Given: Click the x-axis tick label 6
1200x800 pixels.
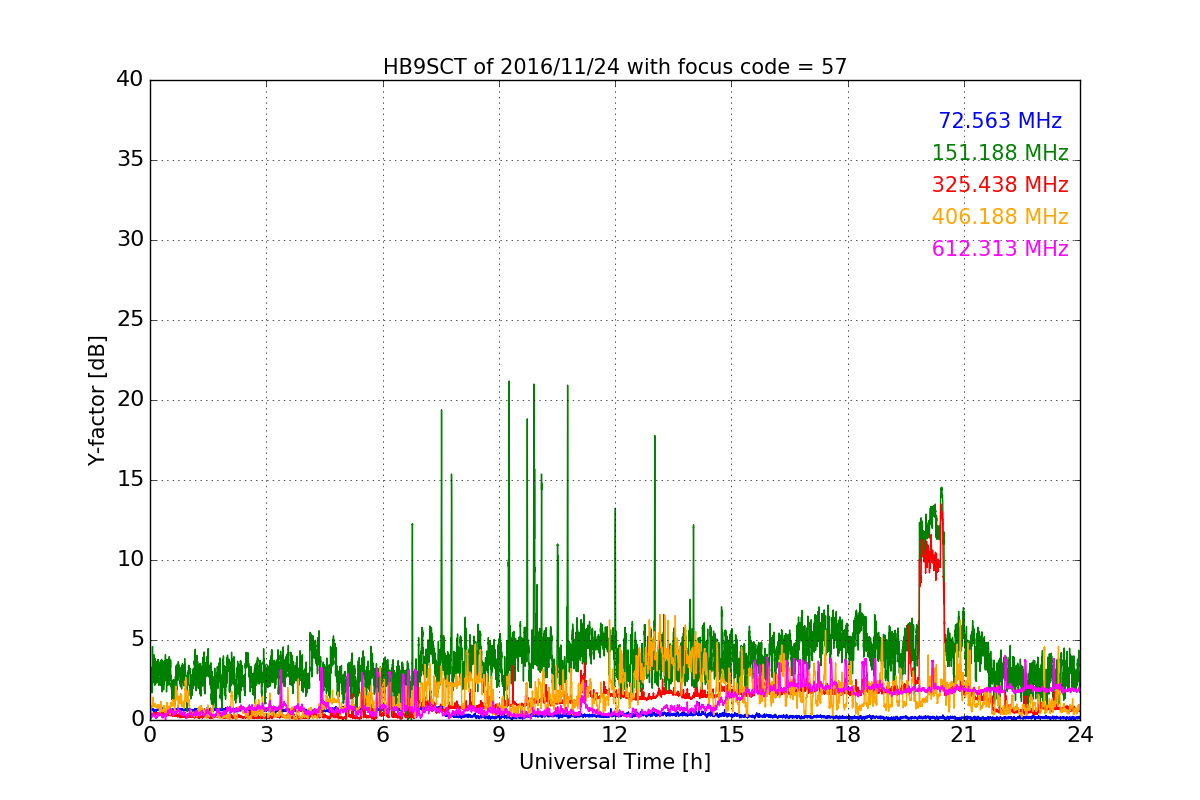Looking at the screenshot, I should click(x=382, y=735).
